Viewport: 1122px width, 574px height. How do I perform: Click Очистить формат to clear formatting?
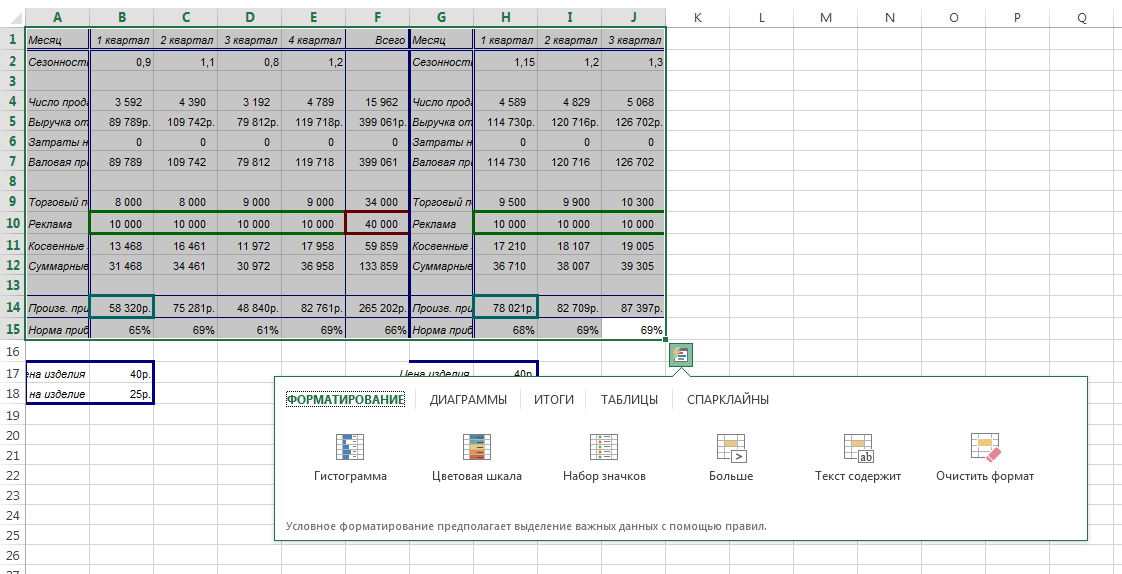[x=985, y=458]
